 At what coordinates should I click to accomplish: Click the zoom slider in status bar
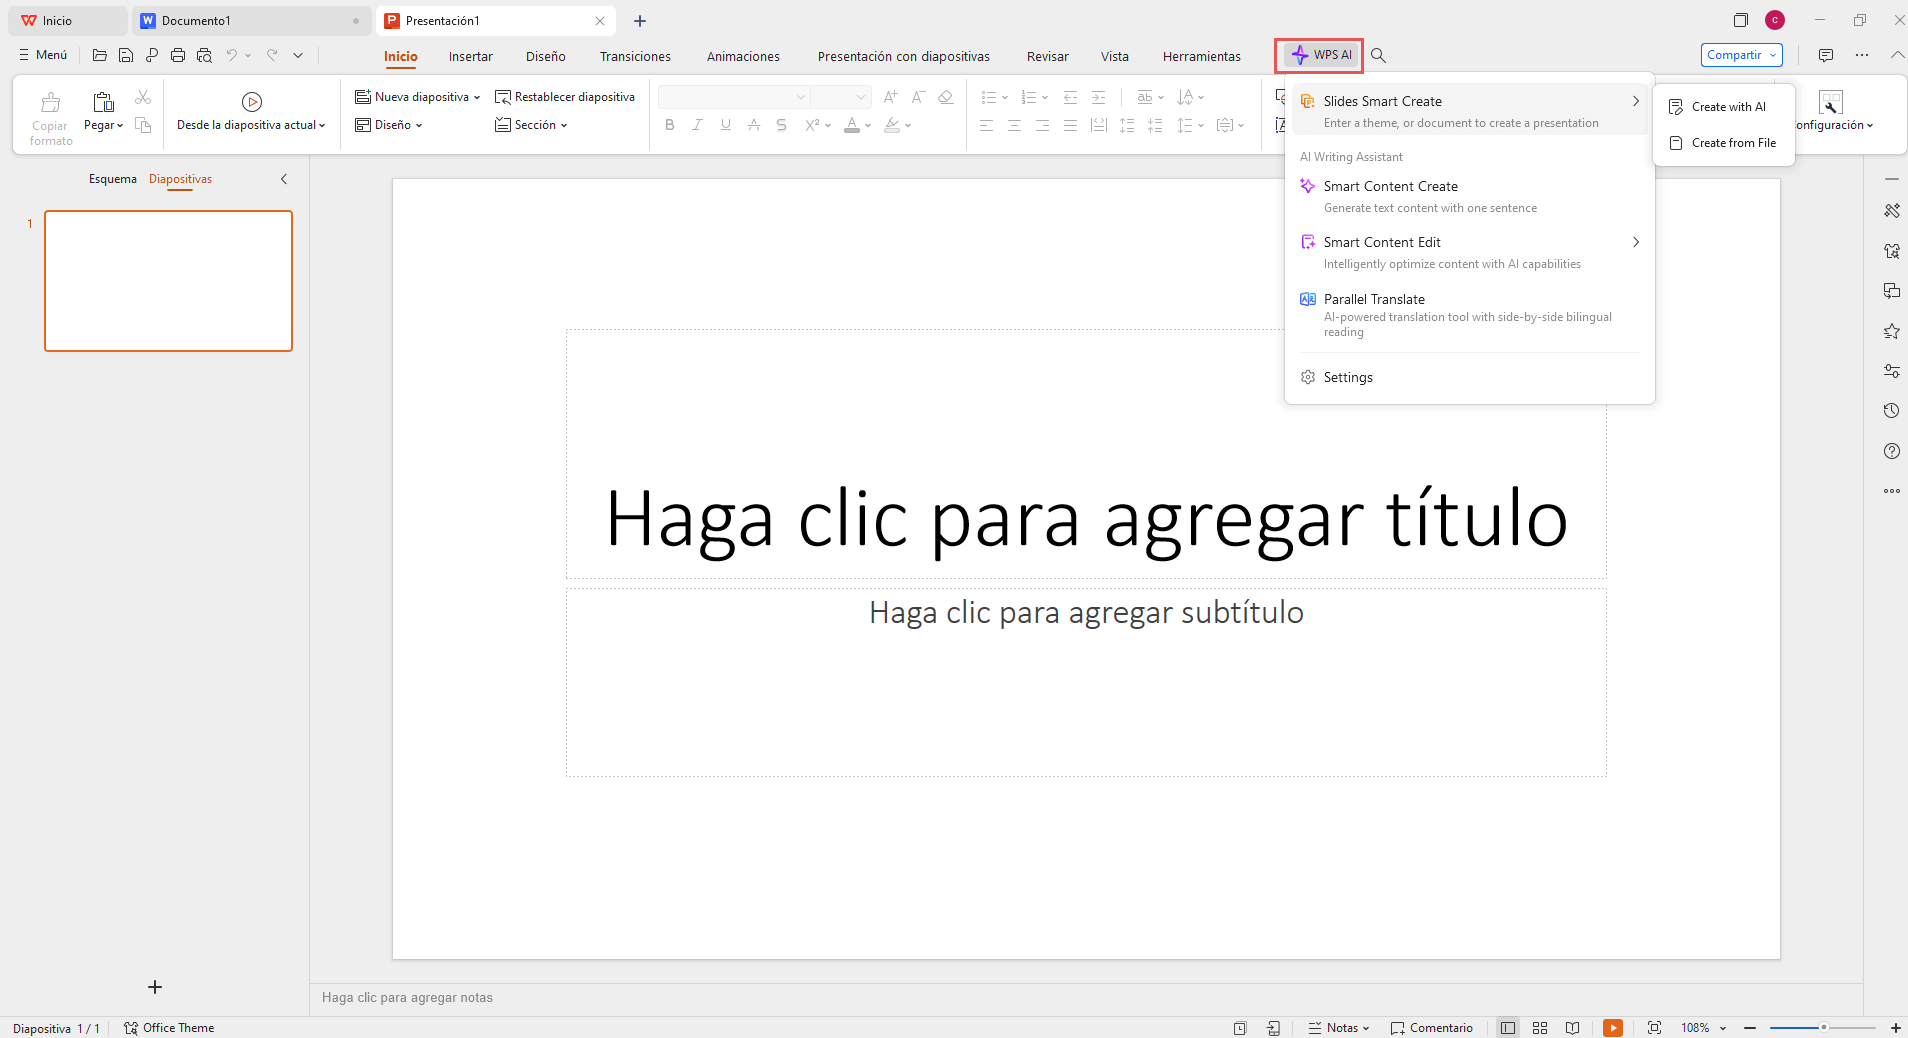coord(1822,1028)
